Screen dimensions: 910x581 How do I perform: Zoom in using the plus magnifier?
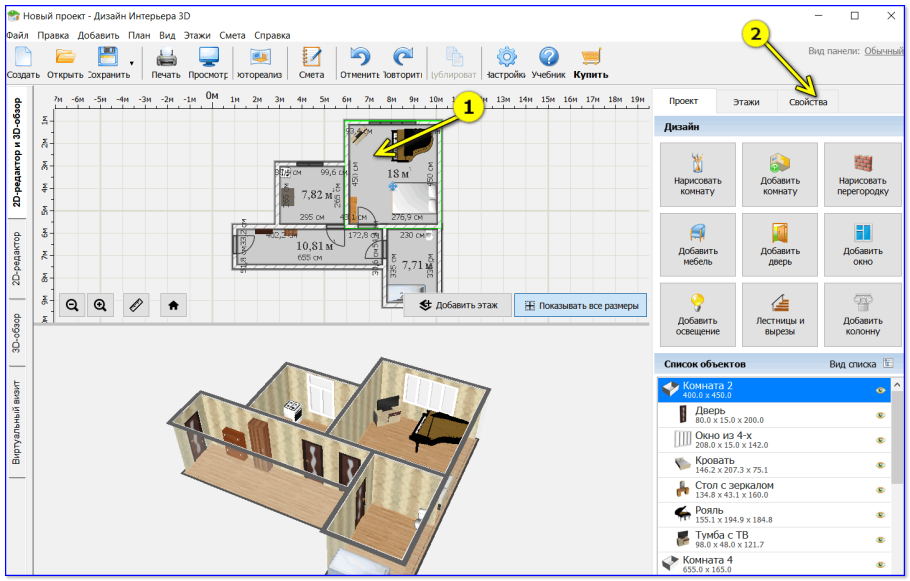(99, 305)
